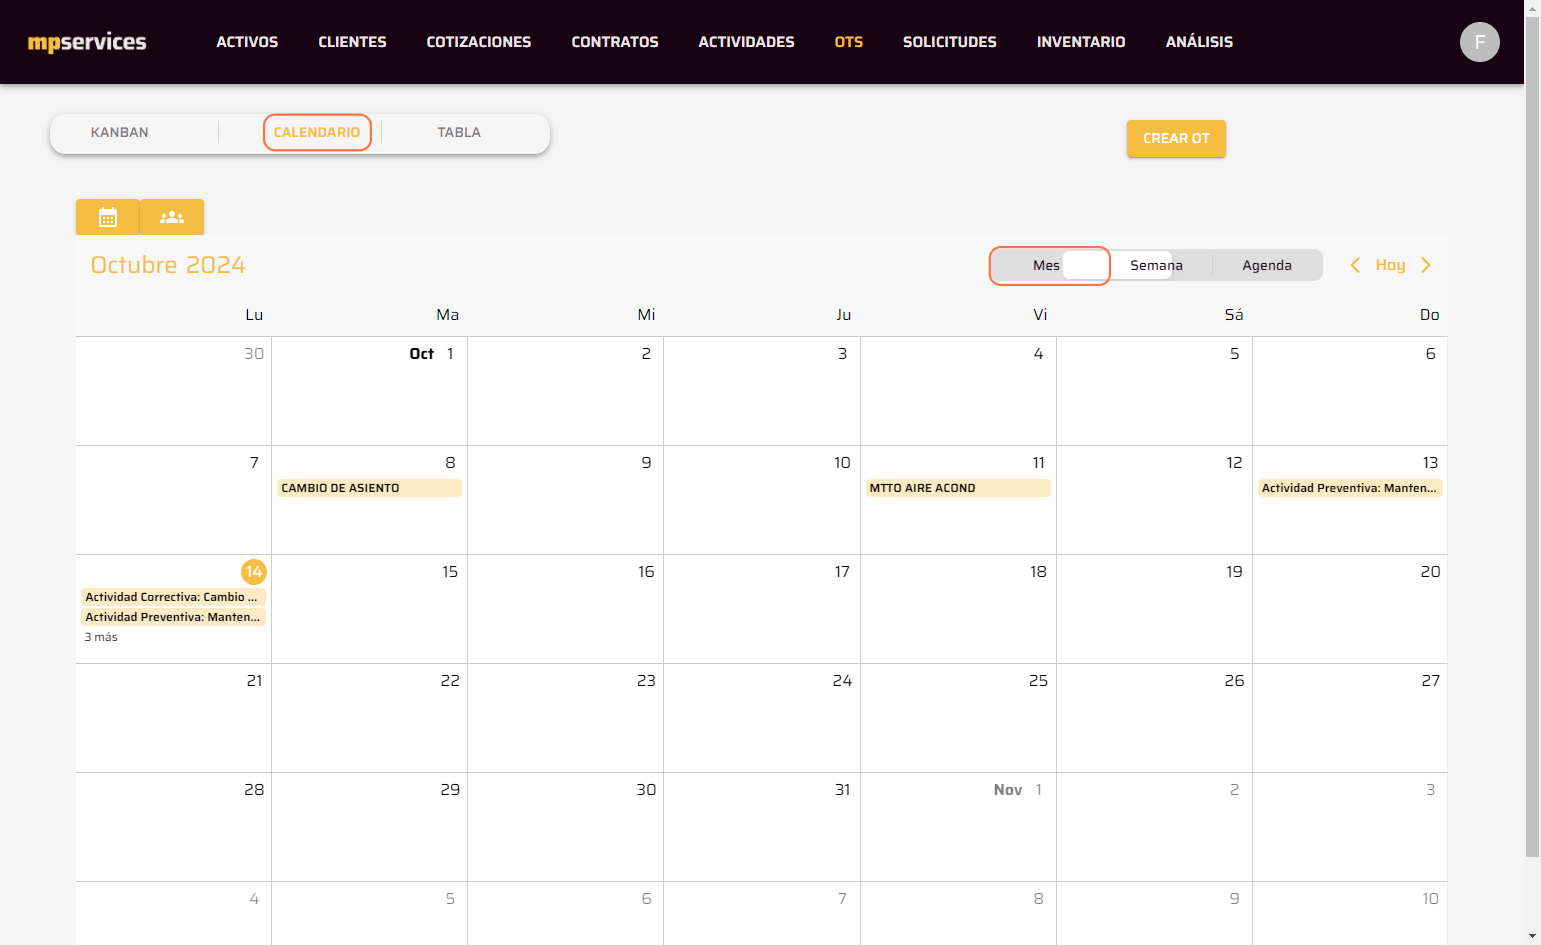Open CONTRATOS menu
This screenshot has width=1541, height=945.
tap(615, 42)
